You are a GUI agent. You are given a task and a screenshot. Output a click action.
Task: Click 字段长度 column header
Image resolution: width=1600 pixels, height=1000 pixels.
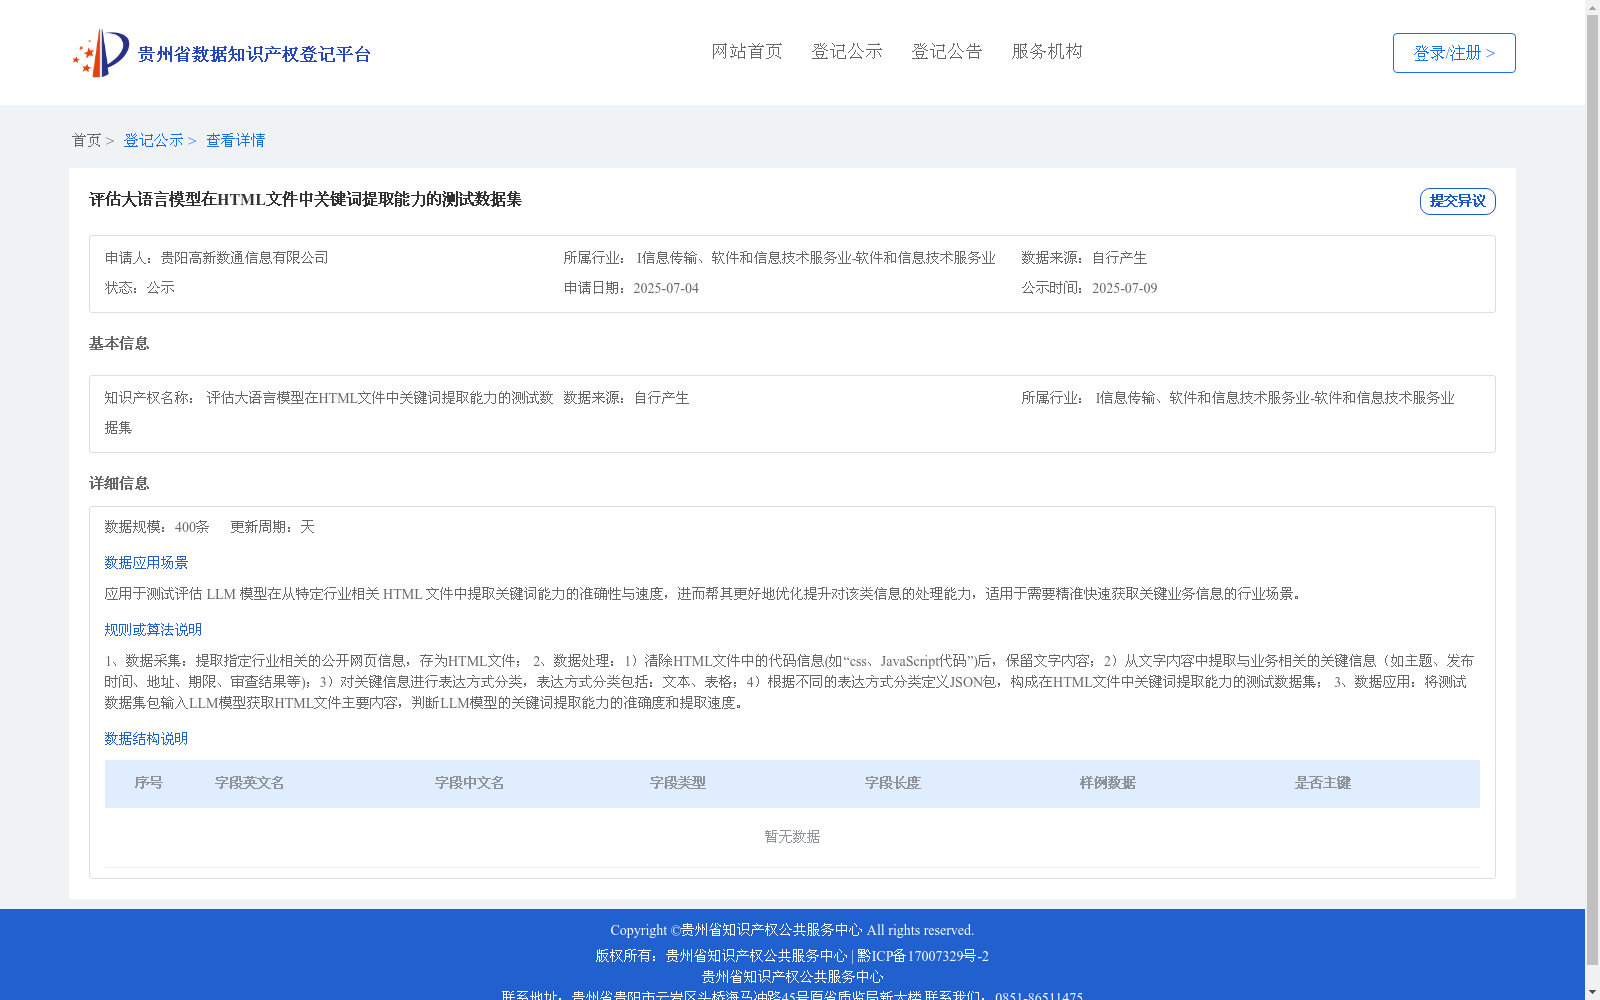click(893, 783)
